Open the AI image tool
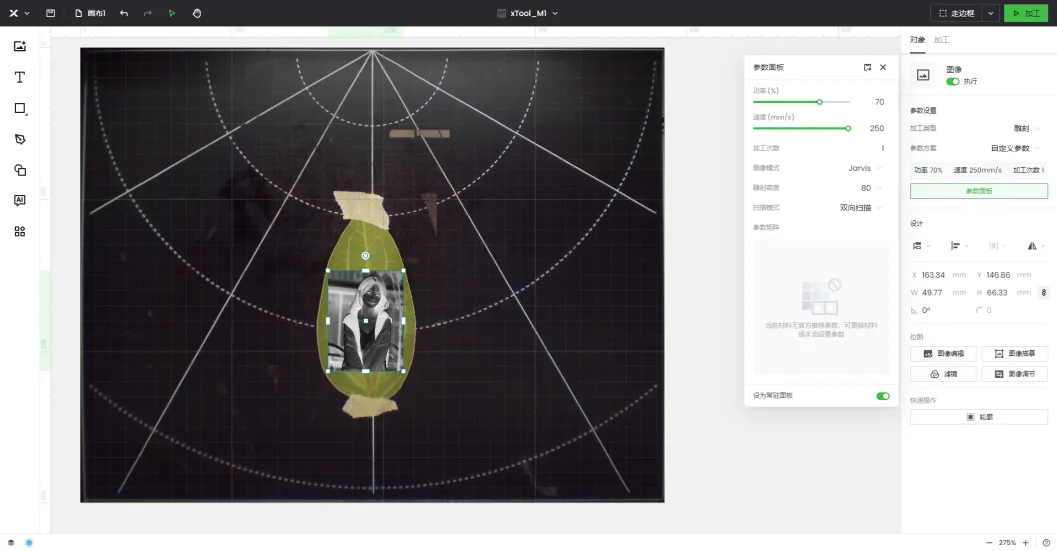Screen dimensions: 1057x551 (x=20, y=200)
